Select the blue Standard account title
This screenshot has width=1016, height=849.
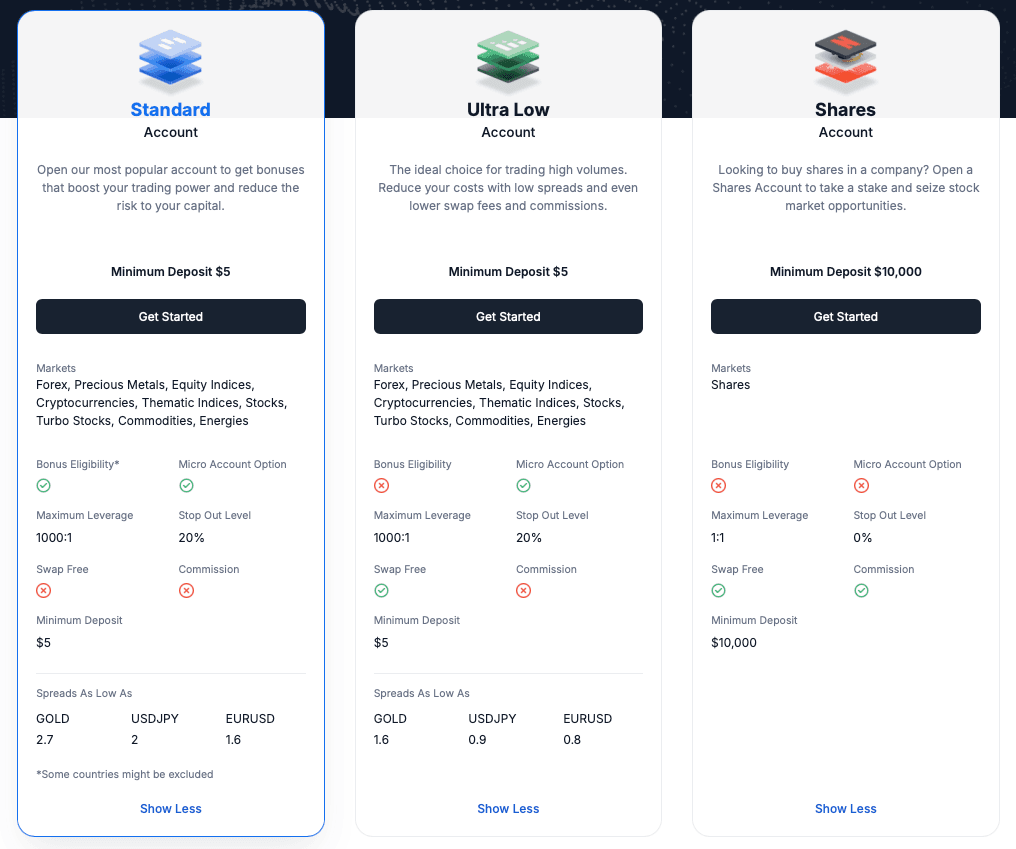(171, 110)
